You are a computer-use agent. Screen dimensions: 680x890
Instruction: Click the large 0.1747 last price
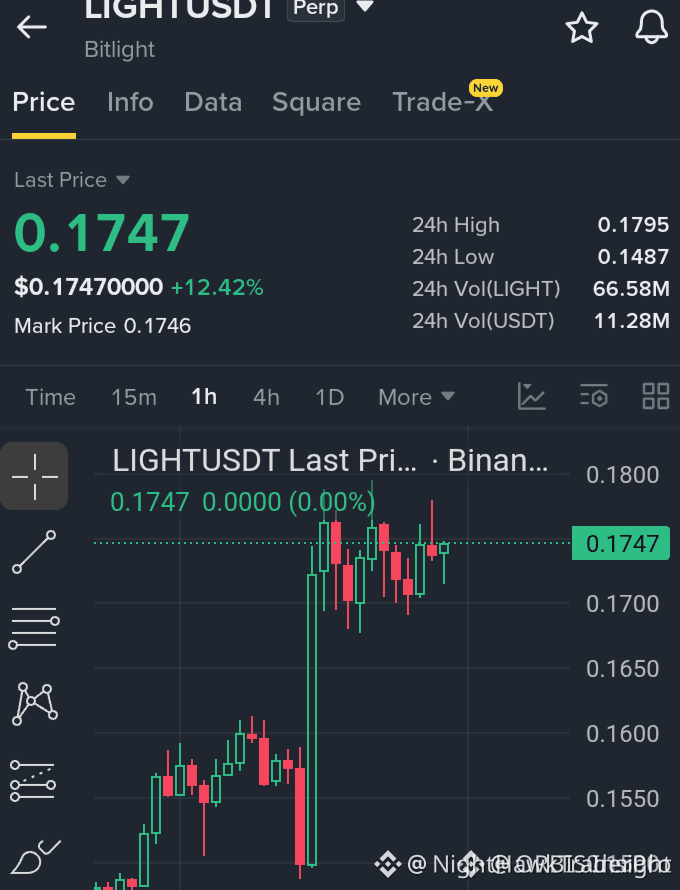coord(102,232)
